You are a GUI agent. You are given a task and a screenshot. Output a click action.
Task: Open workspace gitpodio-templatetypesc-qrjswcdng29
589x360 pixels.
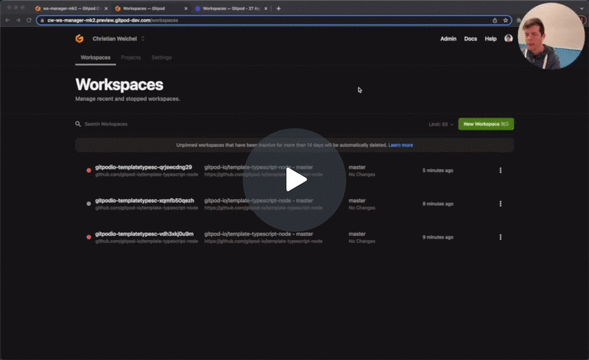(x=143, y=167)
